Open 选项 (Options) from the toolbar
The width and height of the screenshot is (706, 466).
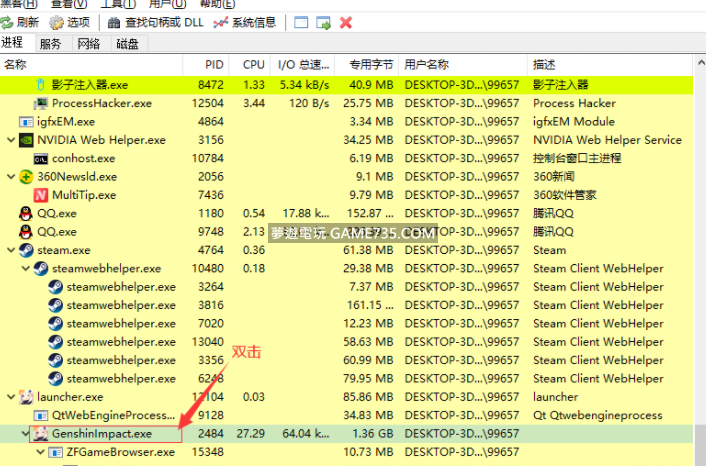click(70, 22)
